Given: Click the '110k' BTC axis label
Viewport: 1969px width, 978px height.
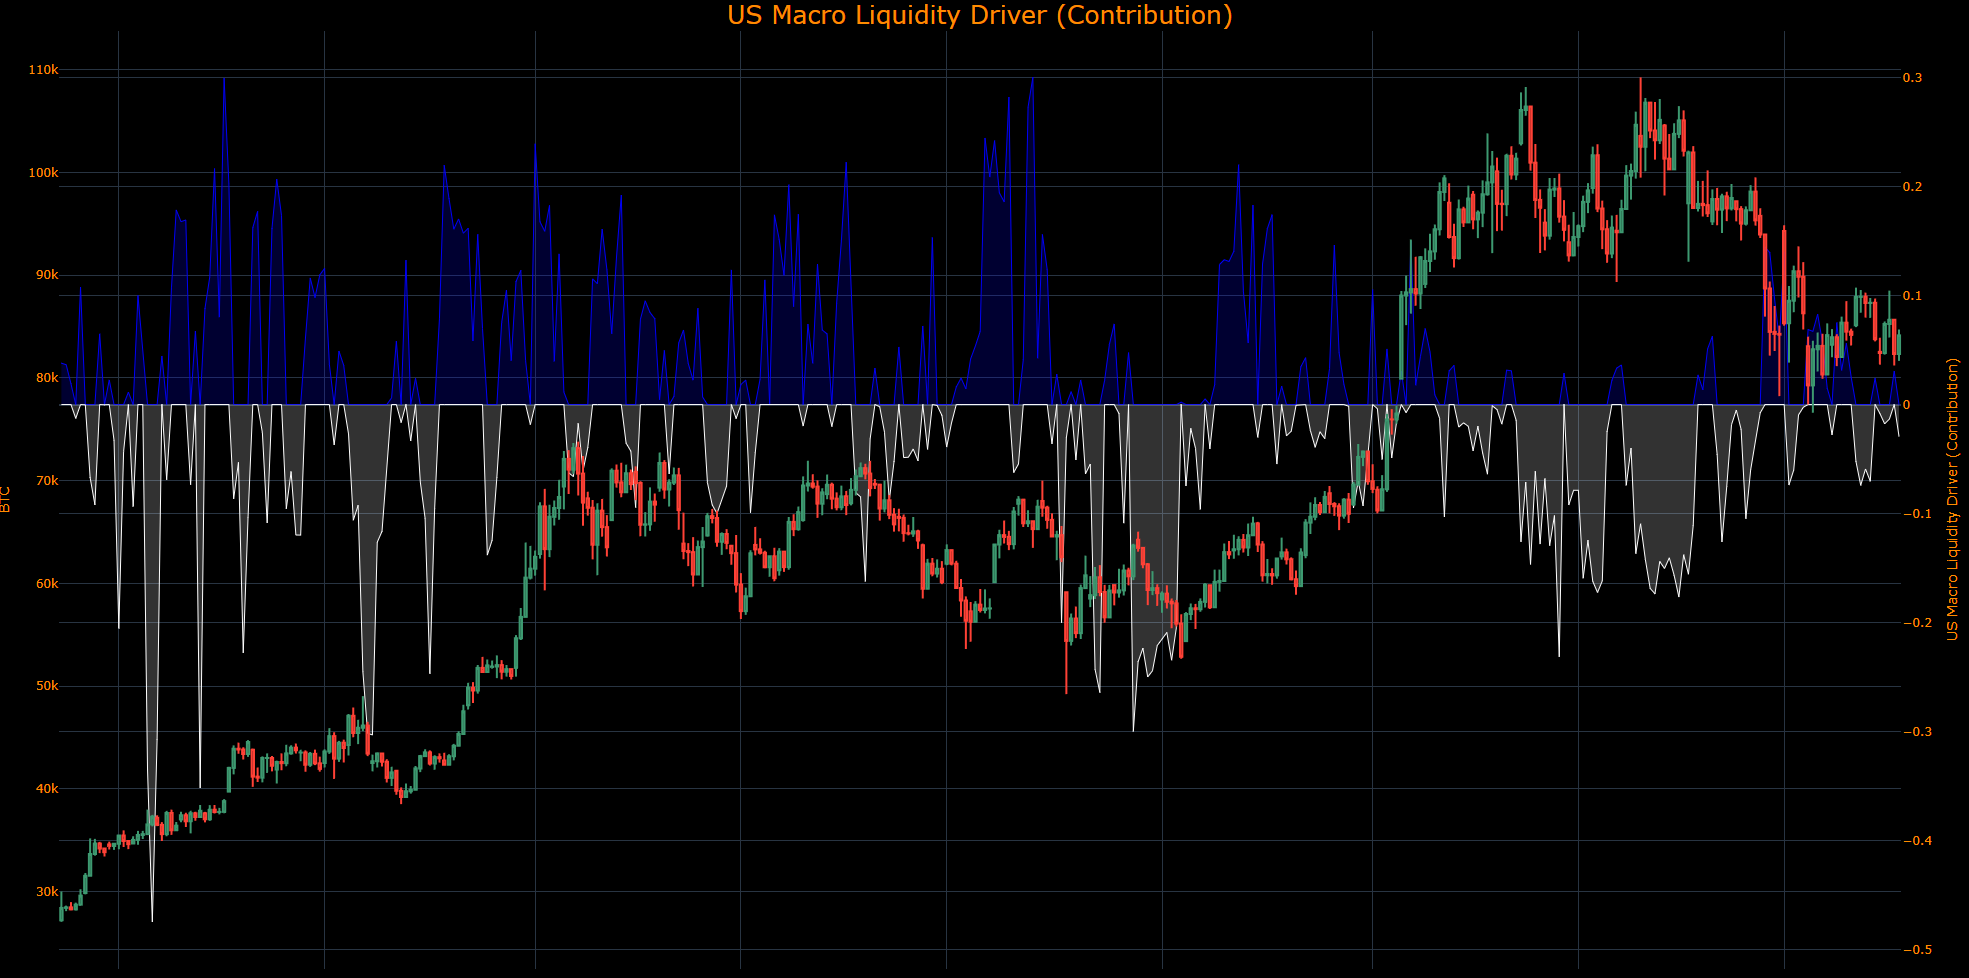Looking at the screenshot, I should [x=43, y=70].
